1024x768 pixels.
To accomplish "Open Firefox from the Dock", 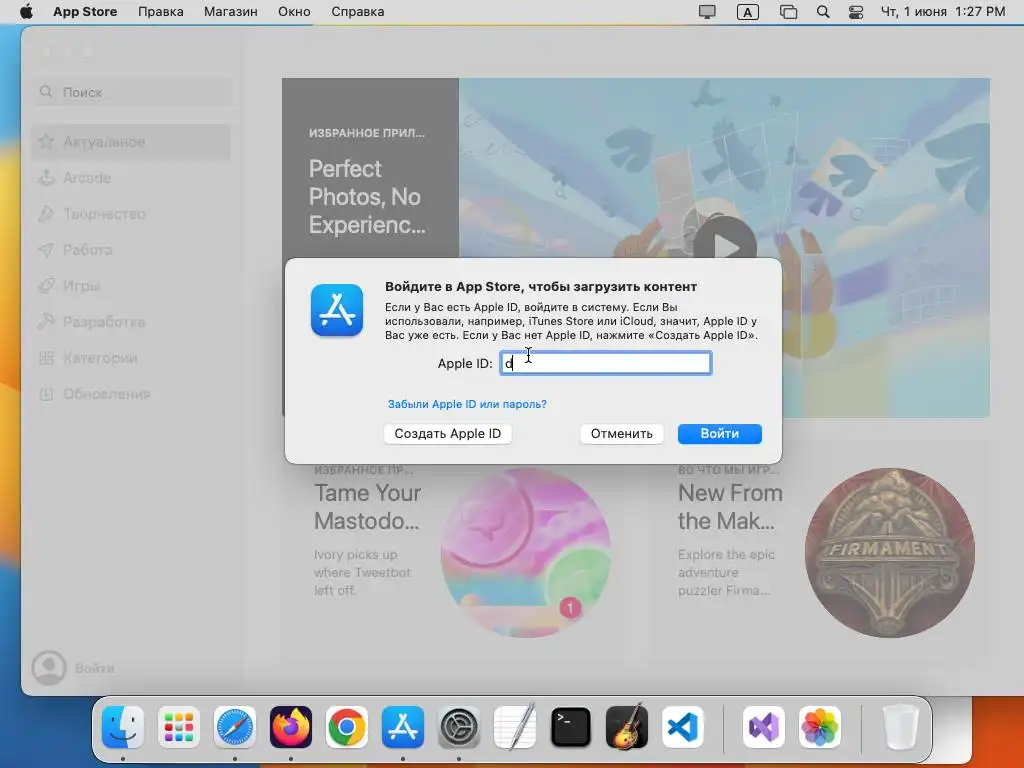I will tap(291, 727).
